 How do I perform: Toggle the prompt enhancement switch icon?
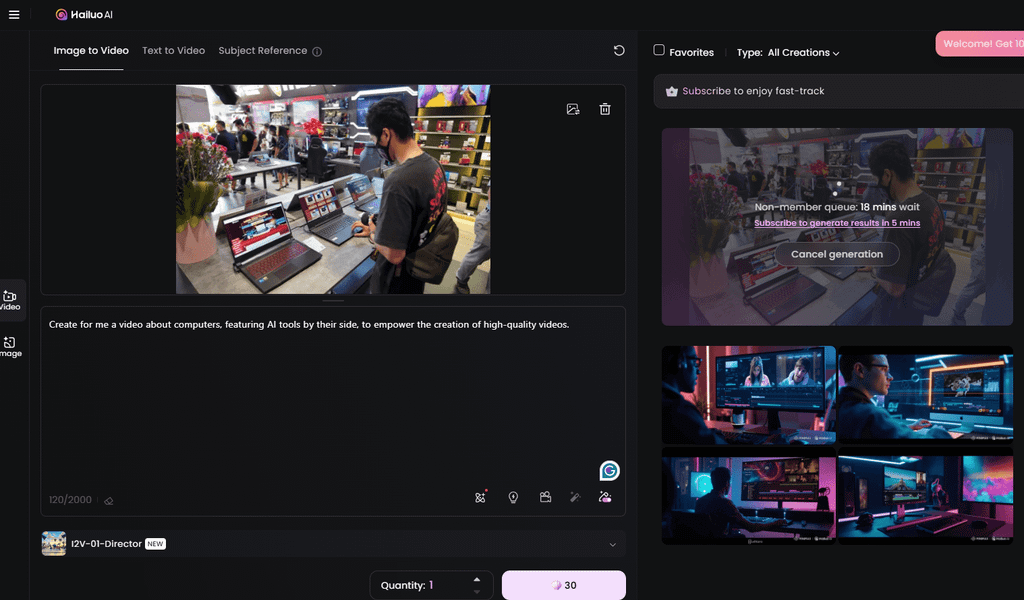(605, 497)
